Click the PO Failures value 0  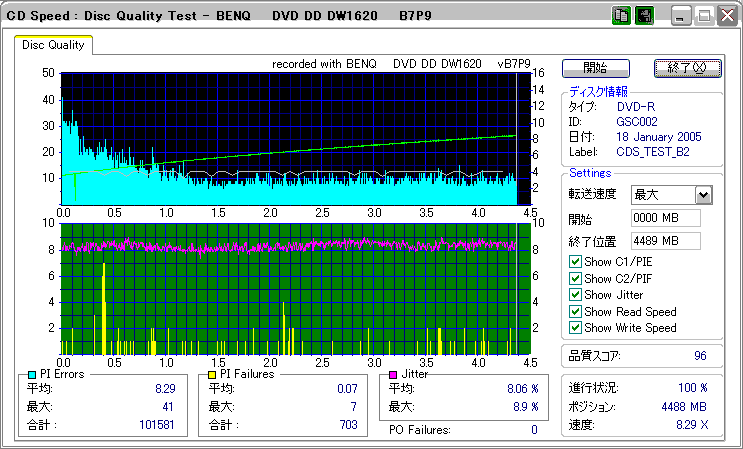point(535,430)
